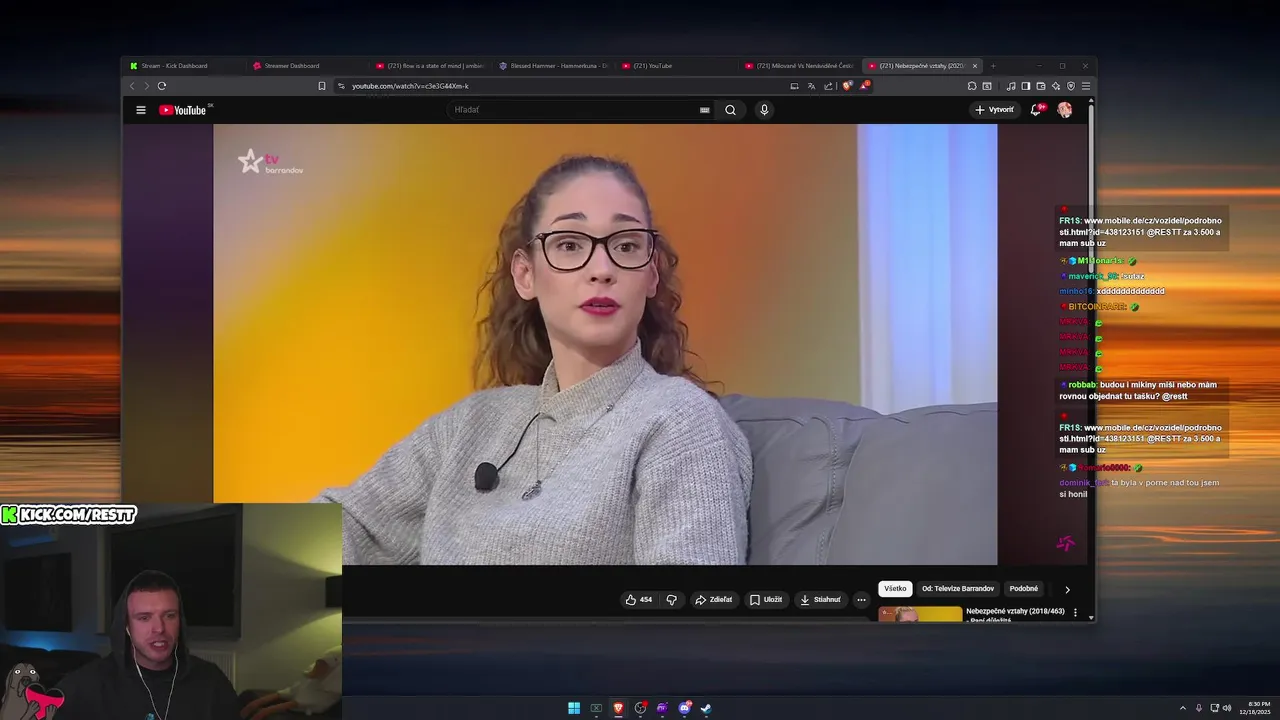Open the on-screen keyboard in YouTube search
This screenshot has width=1280, height=720.
[x=704, y=110]
